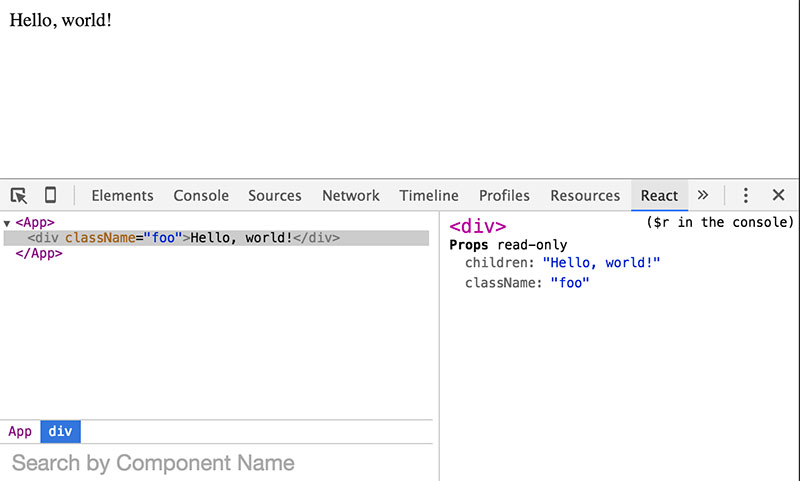Click the App breadcrumb
This screenshot has width=800, height=481.
coord(20,432)
